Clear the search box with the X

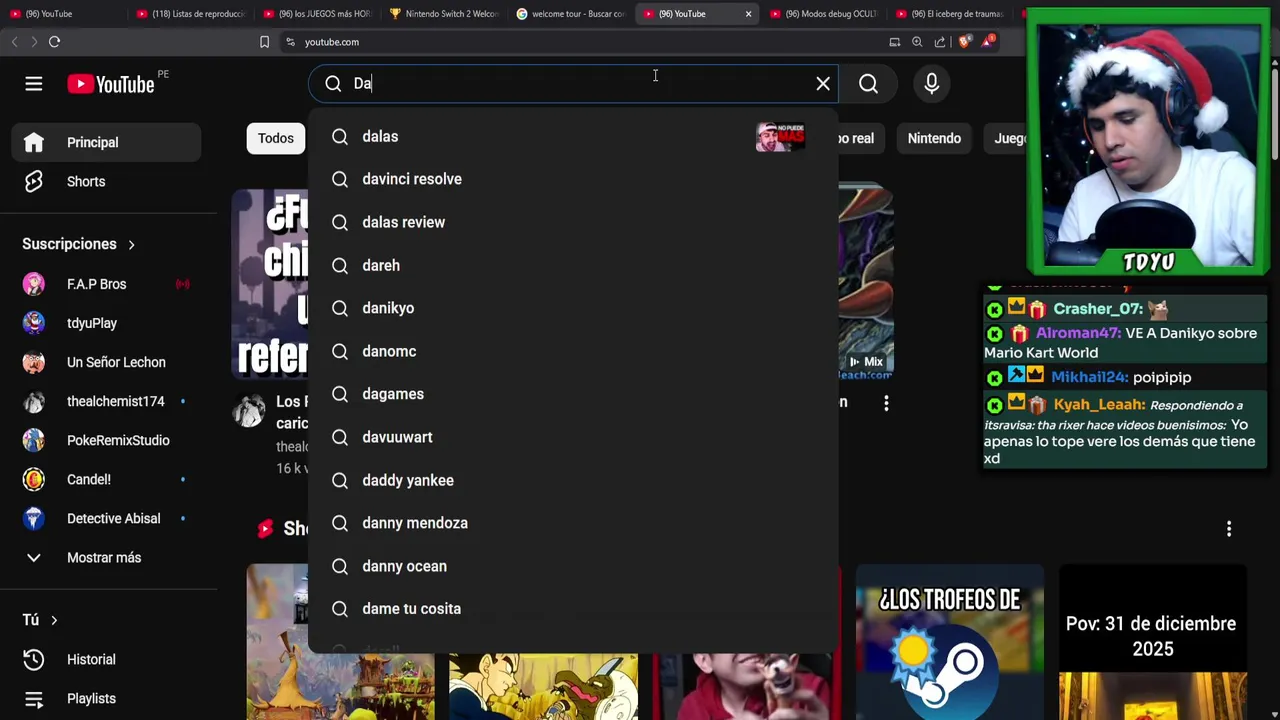pos(823,84)
